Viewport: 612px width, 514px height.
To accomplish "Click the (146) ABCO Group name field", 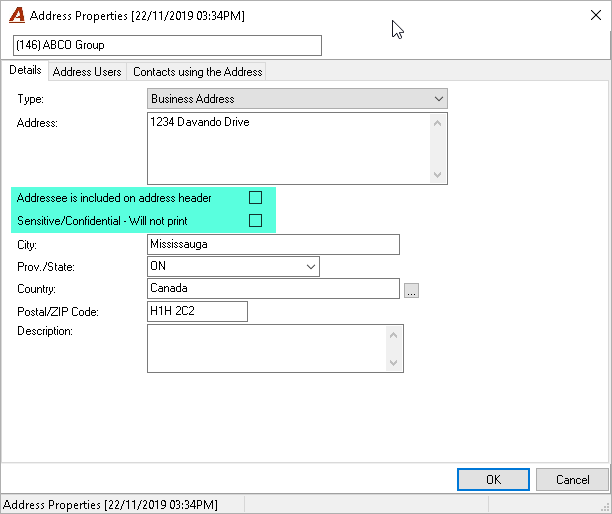I will click(167, 45).
